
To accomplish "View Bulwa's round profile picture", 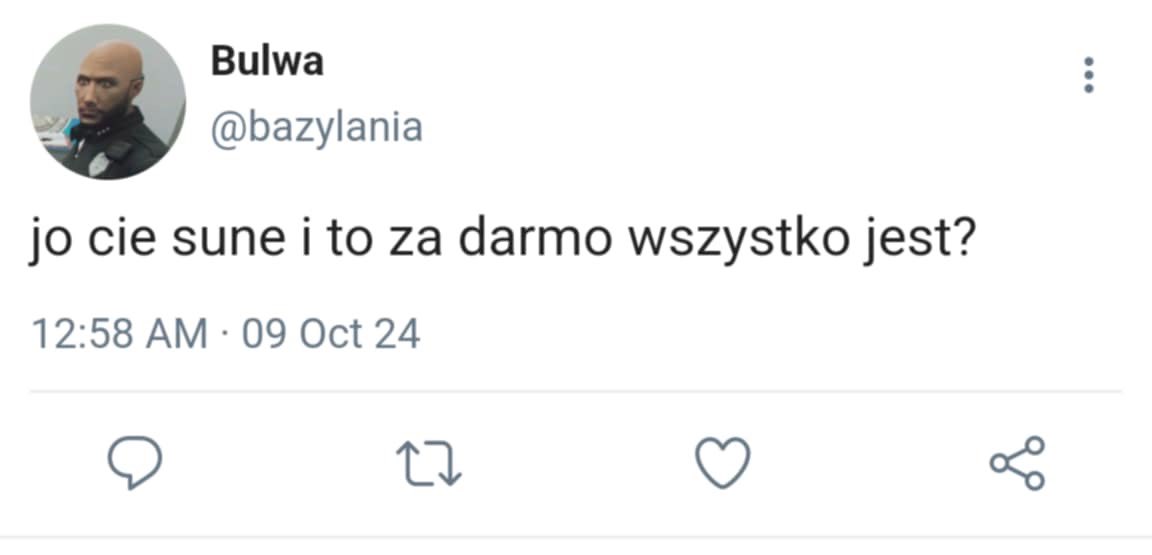I will (x=108, y=101).
